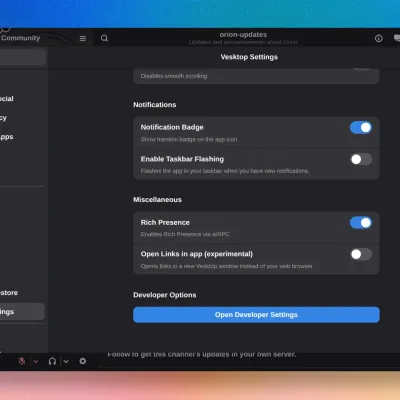400x400 pixels.
Task: Open the sidebar item ending in 'pps'
Action: [7, 137]
